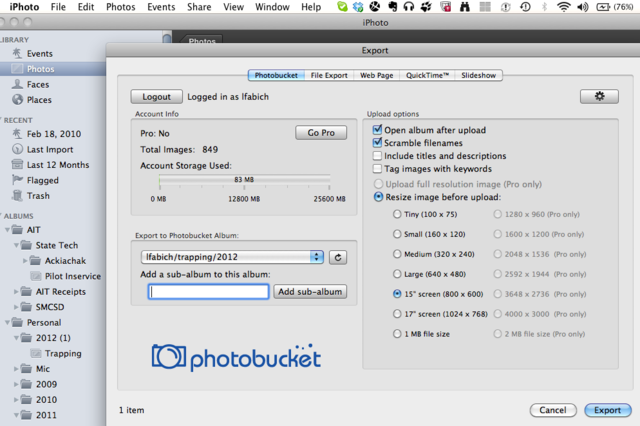
Task: Select the Photobucket tab
Action: click(x=276, y=75)
